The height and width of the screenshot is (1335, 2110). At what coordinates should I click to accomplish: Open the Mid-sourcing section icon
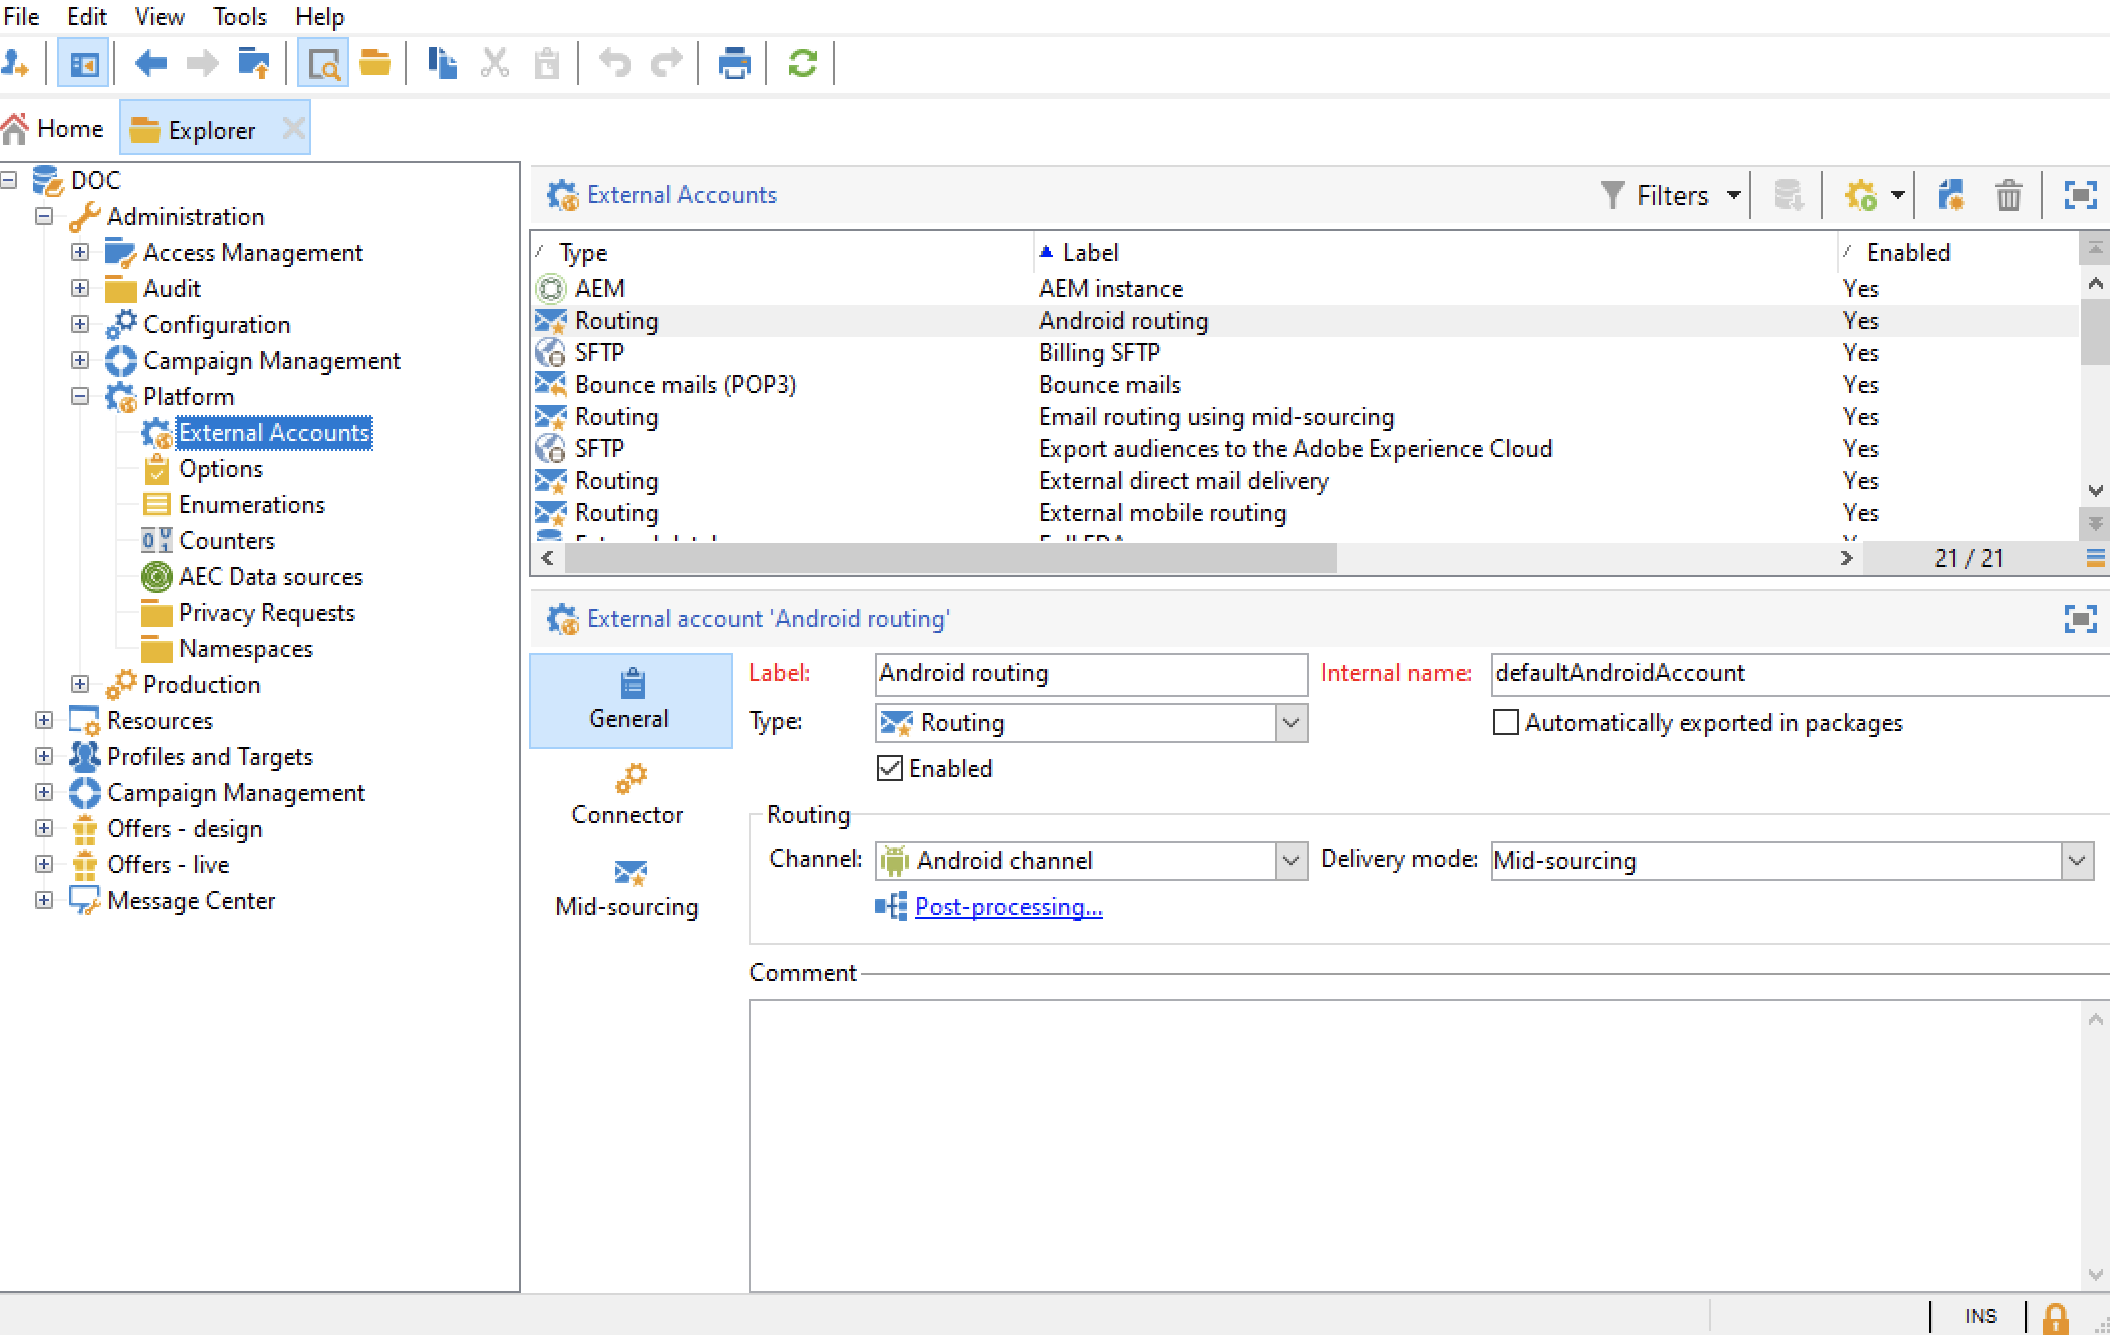[x=630, y=872]
